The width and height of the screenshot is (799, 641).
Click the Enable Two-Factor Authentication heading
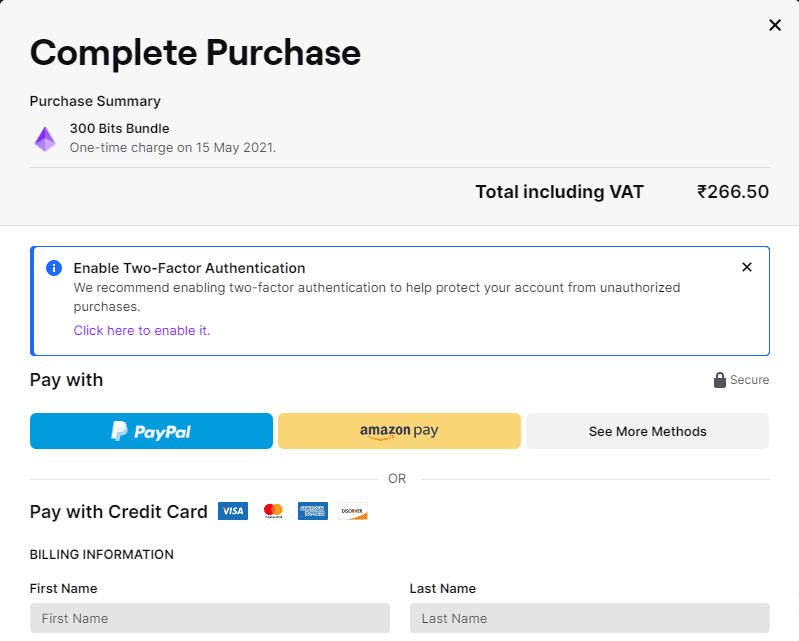pyautogui.click(x=189, y=268)
